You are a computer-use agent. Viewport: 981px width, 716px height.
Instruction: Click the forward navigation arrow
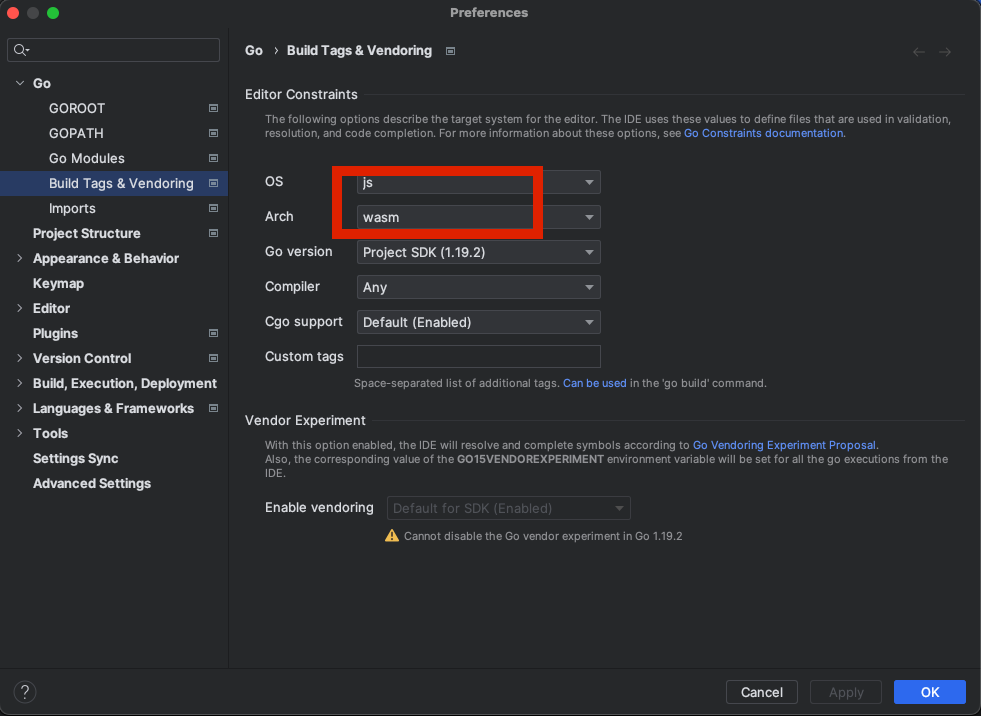944,52
